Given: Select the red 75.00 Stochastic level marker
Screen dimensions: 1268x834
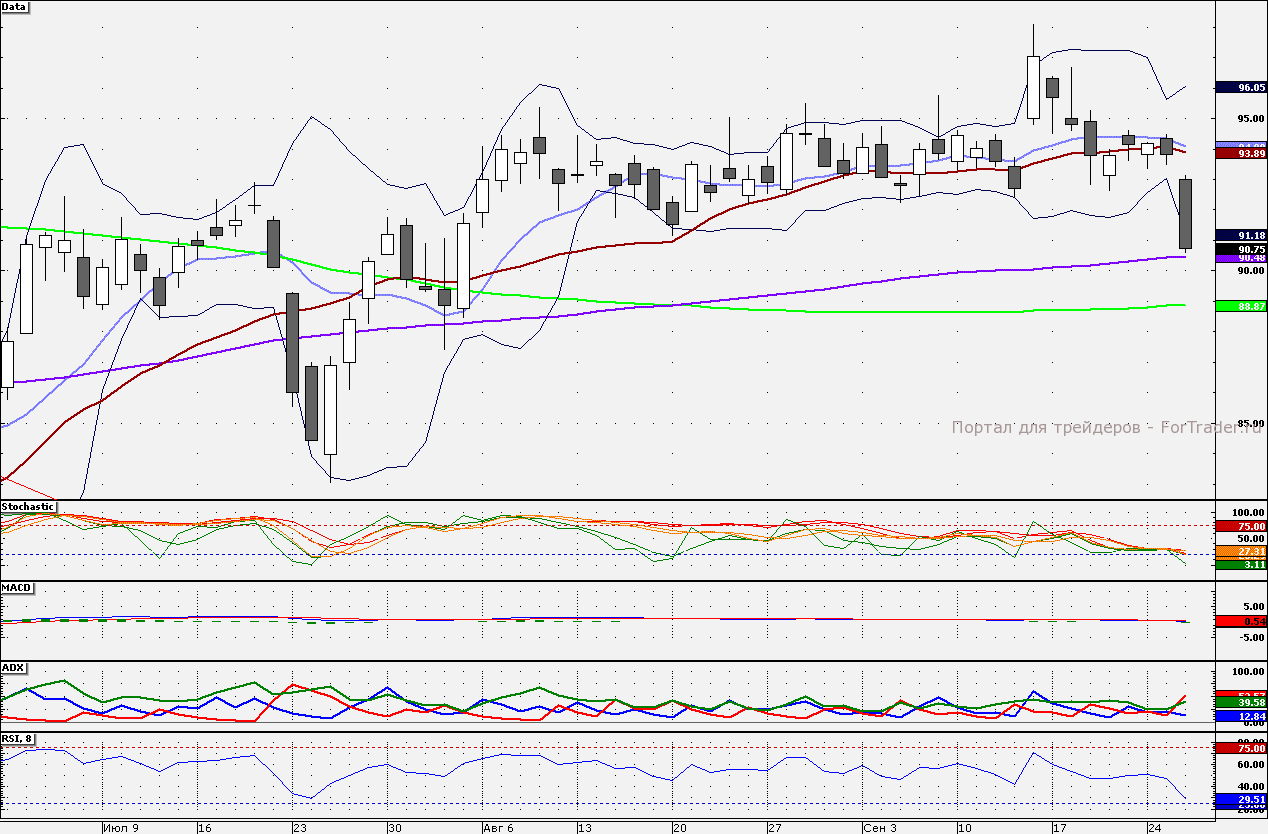Looking at the screenshot, I should (1241, 526).
